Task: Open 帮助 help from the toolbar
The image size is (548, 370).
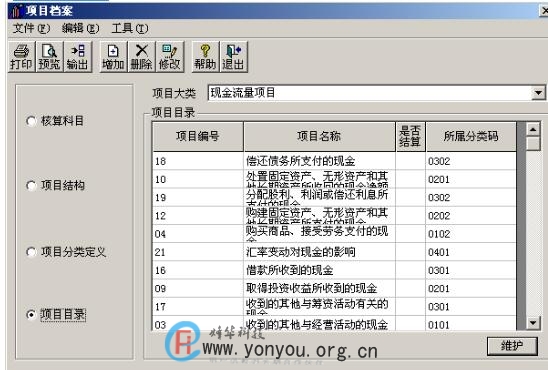Action: click(206, 57)
